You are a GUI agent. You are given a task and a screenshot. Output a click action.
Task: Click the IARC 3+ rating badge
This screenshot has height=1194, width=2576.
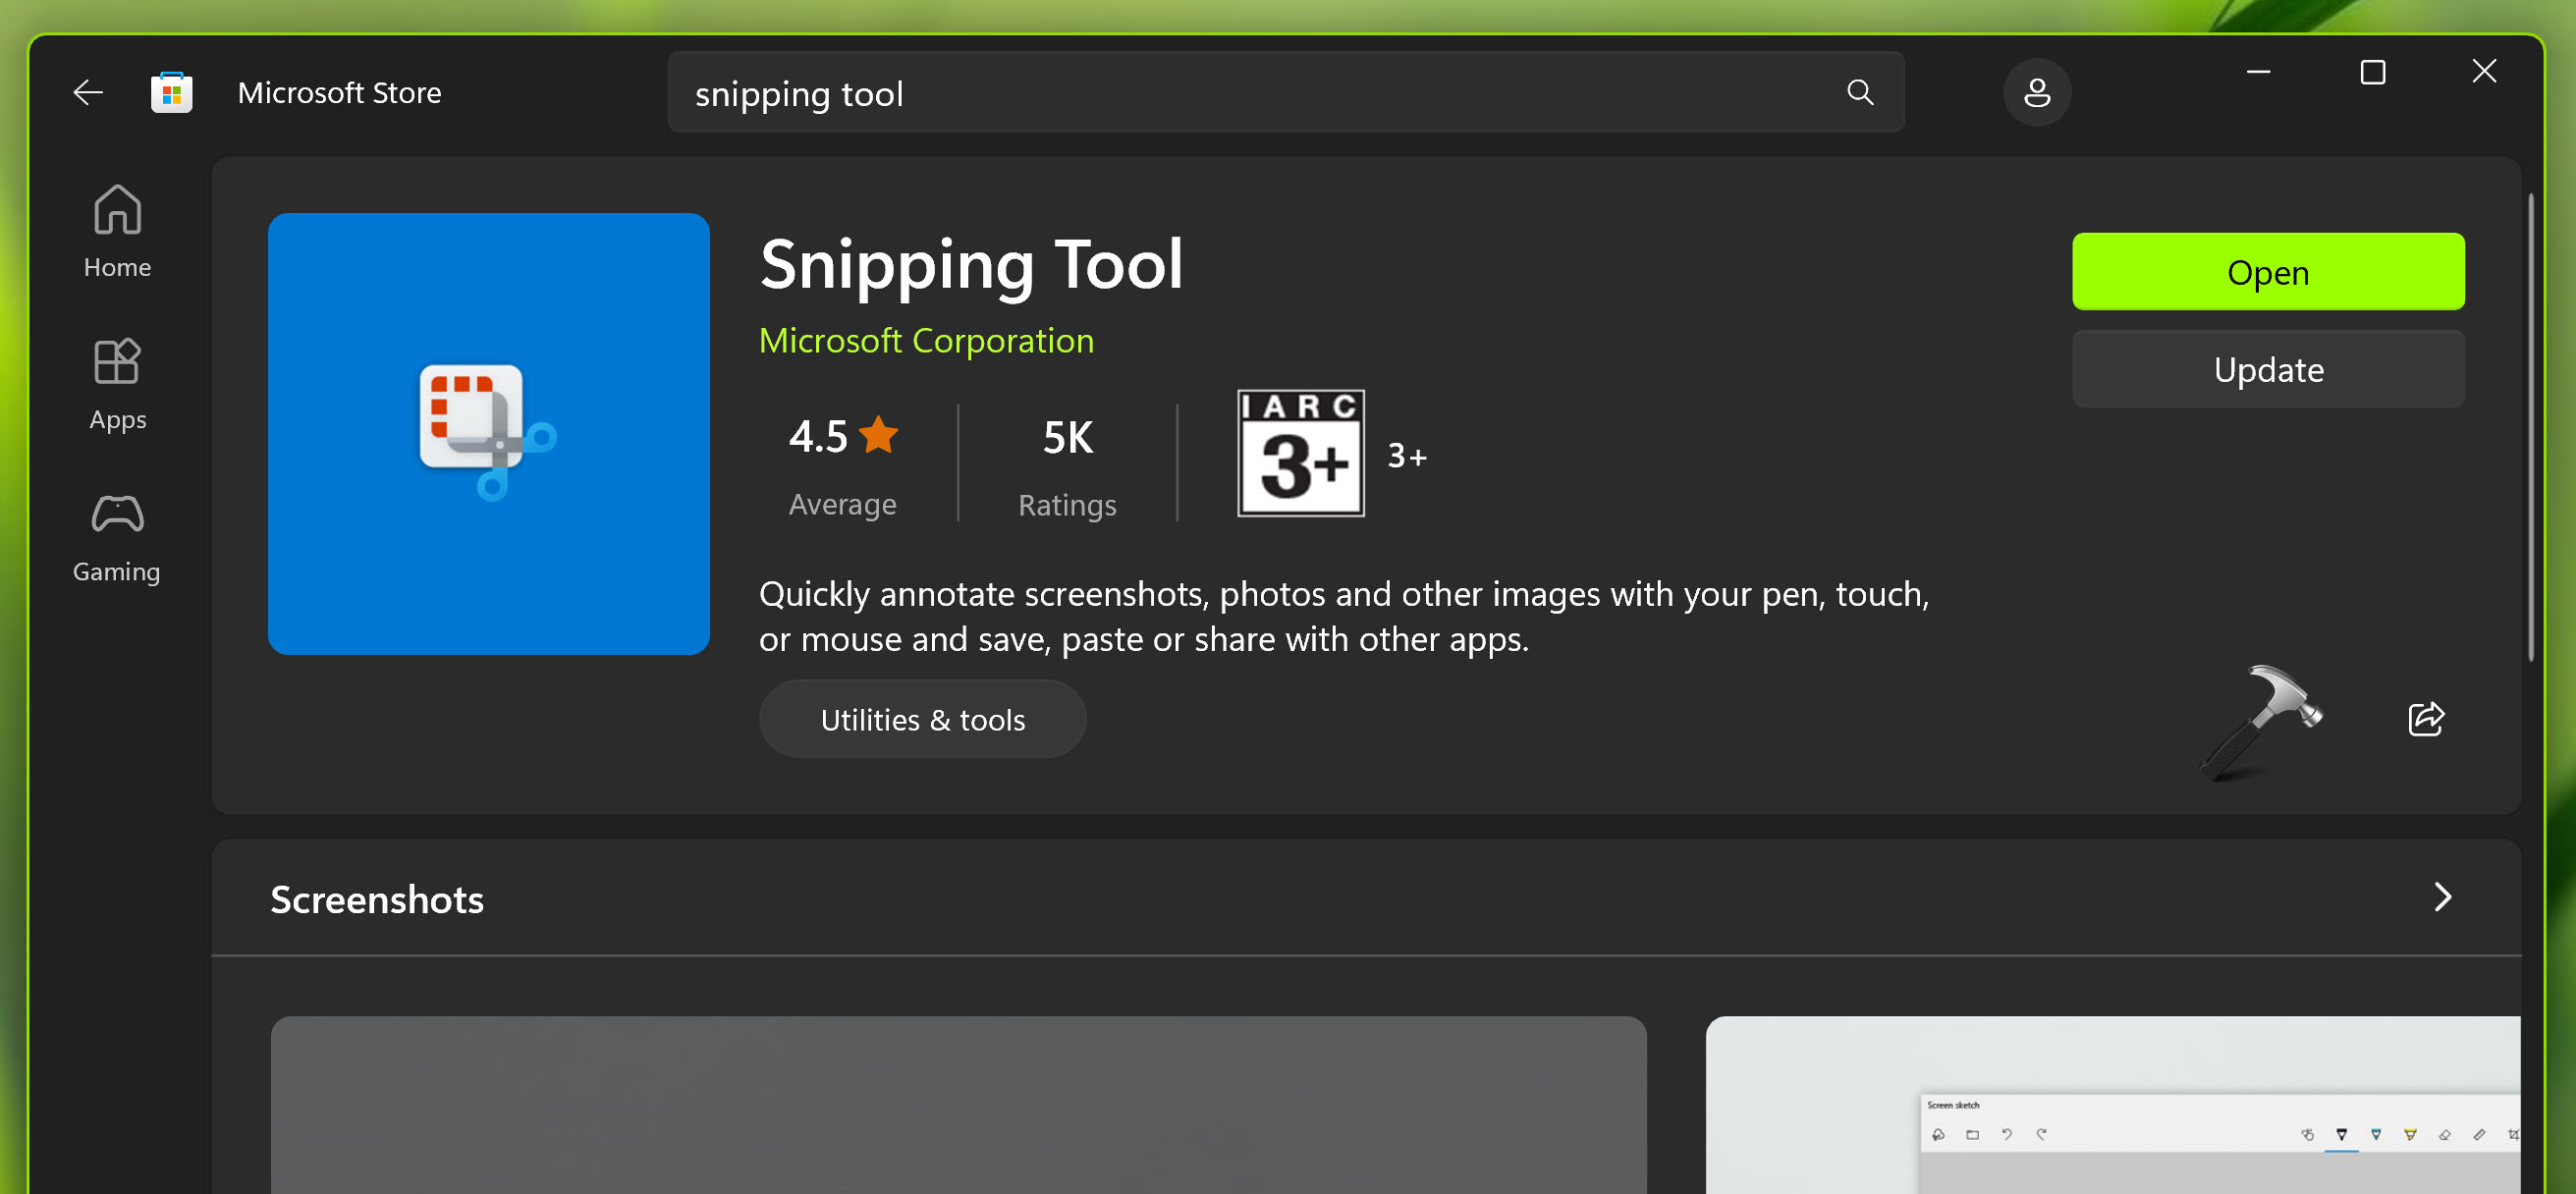tap(1300, 453)
